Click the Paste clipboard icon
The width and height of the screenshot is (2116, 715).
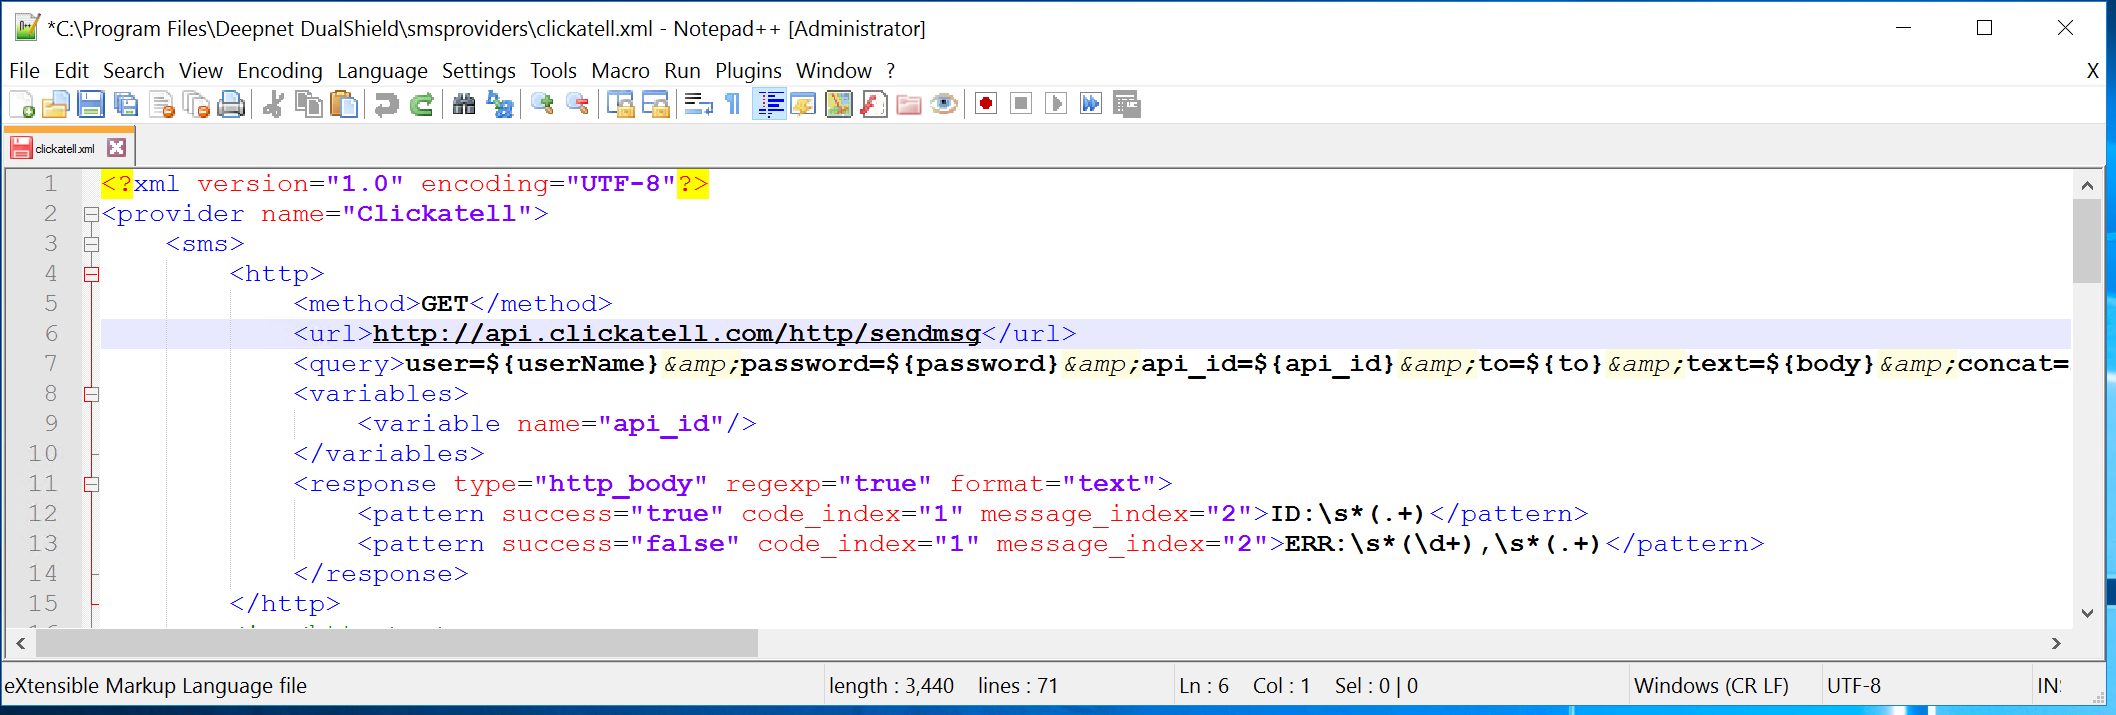[x=344, y=104]
